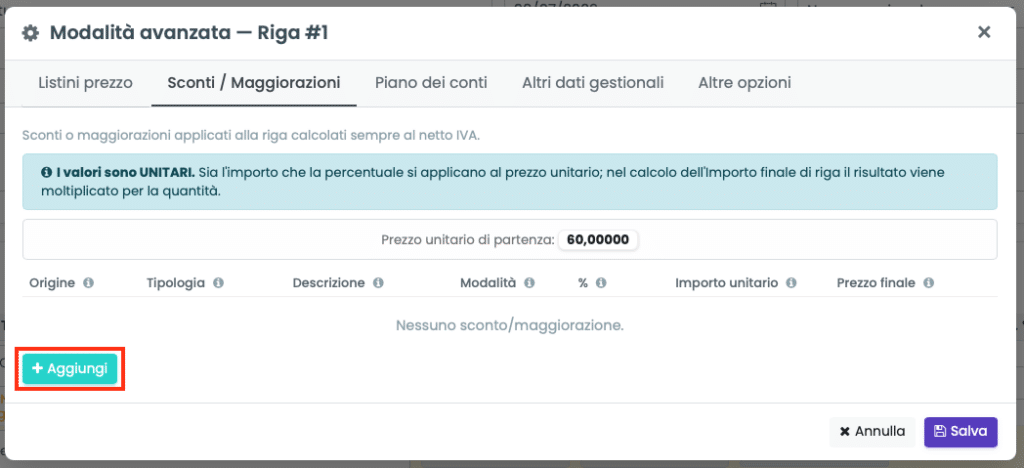The image size is (1024, 468).
Task: Click the Tipologia column header
Action: [x=176, y=283]
